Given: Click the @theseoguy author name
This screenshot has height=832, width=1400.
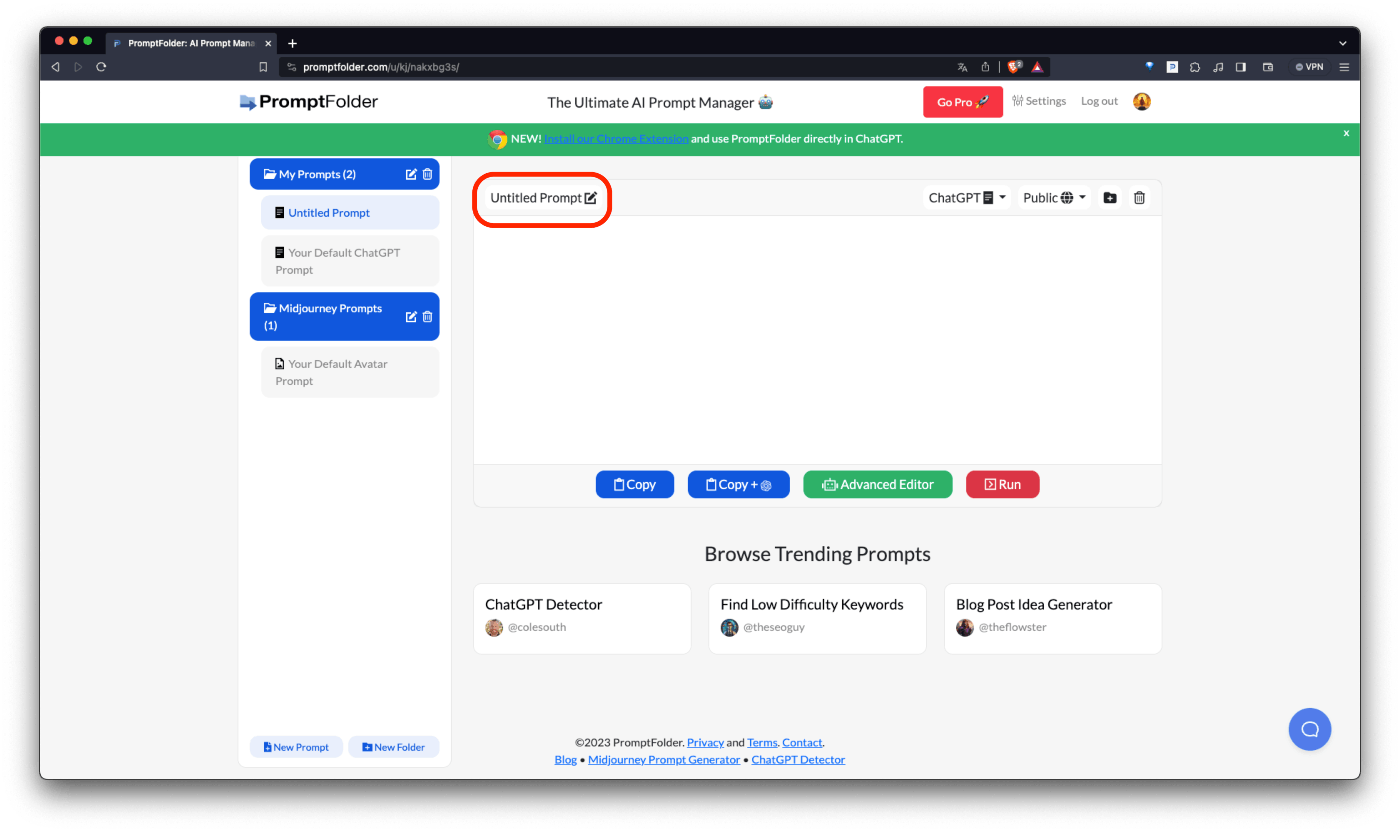Looking at the screenshot, I should [x=774, y=627].
